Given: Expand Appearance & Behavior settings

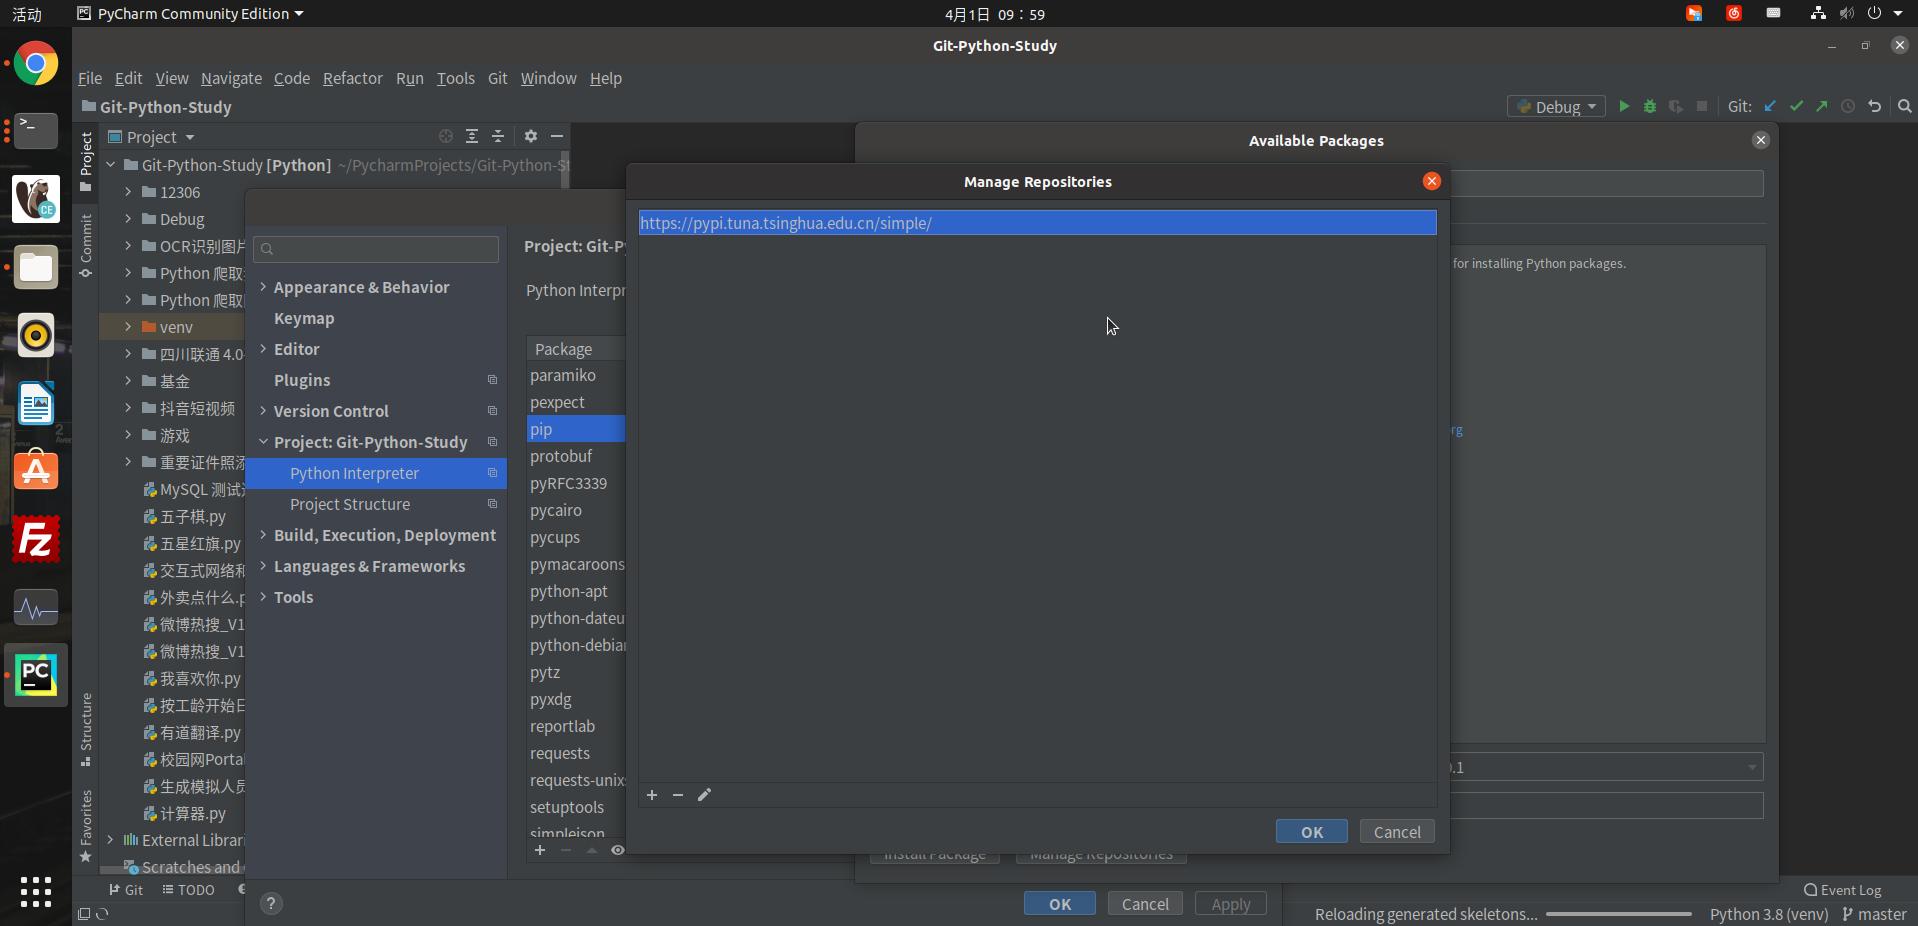Looking at the screenshot, I should tap(263, 287).
